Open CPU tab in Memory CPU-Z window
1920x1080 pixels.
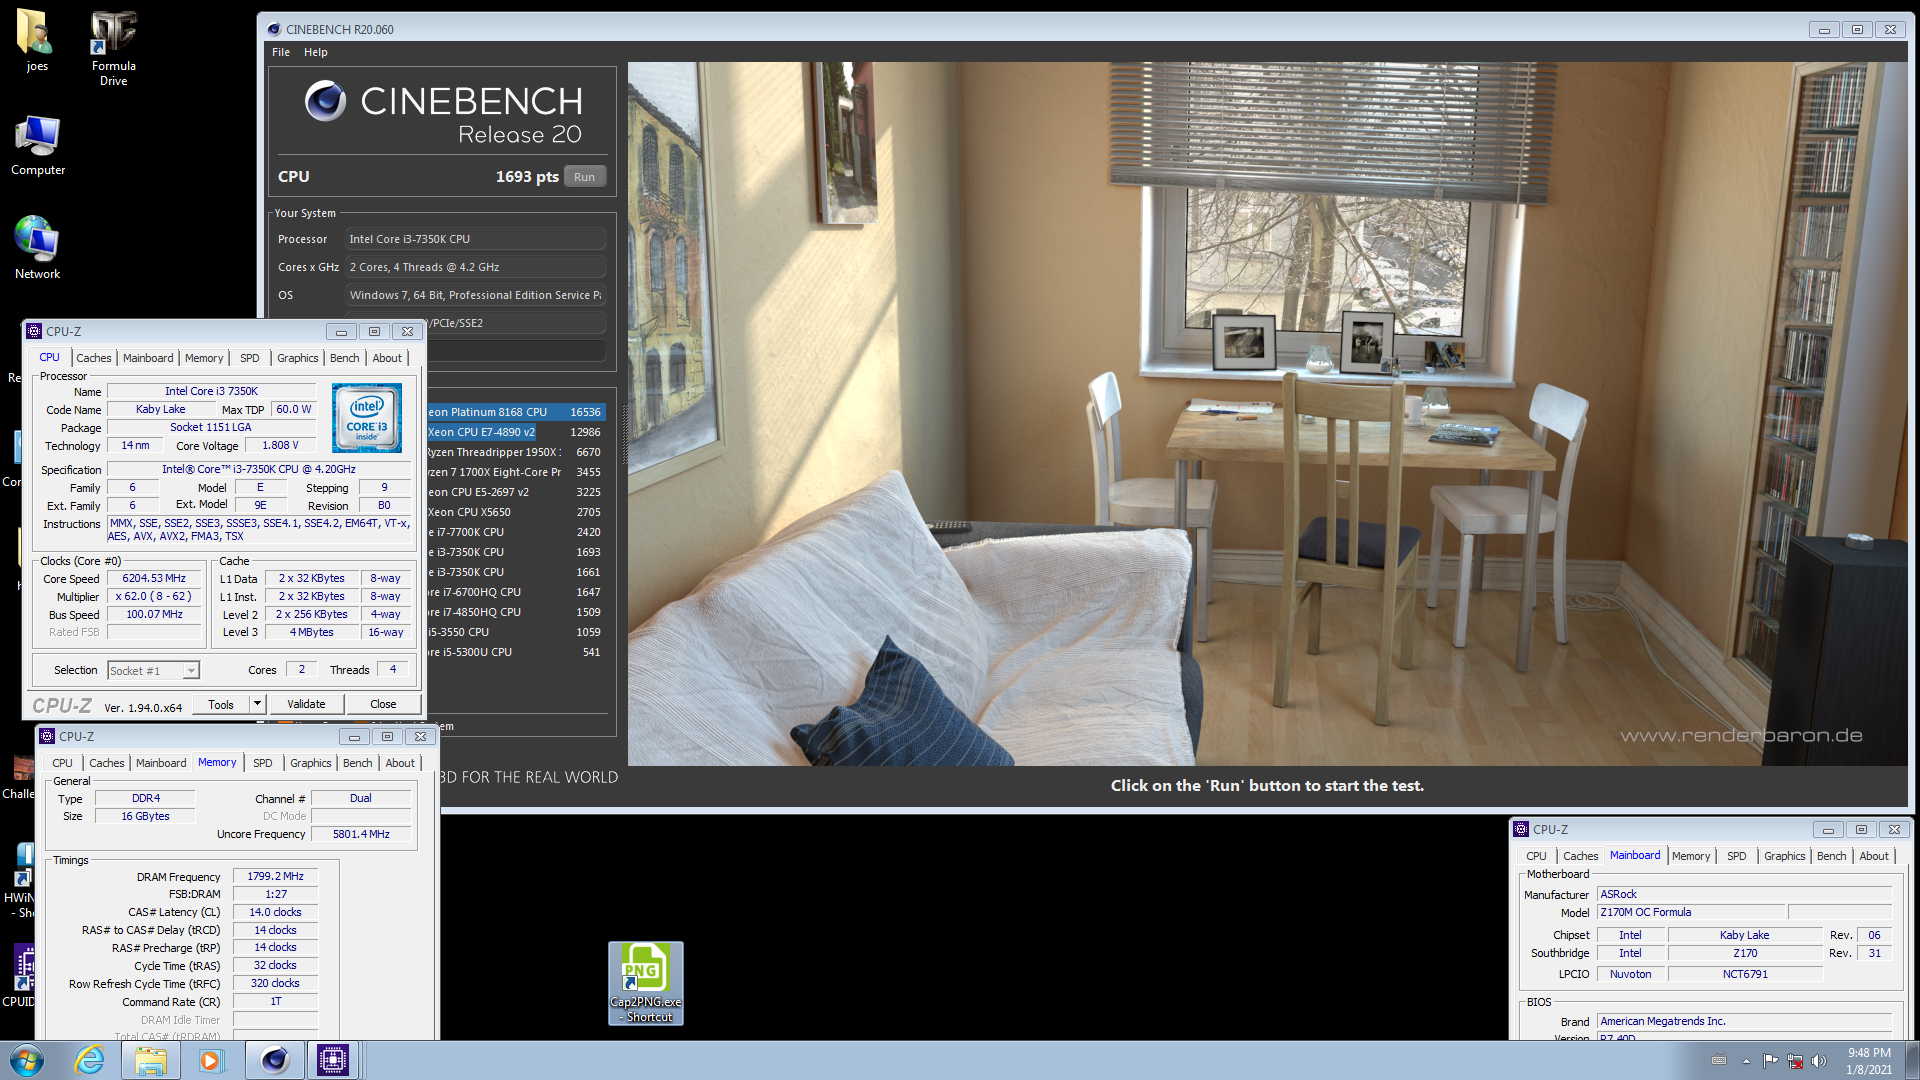tap(62, 763)
